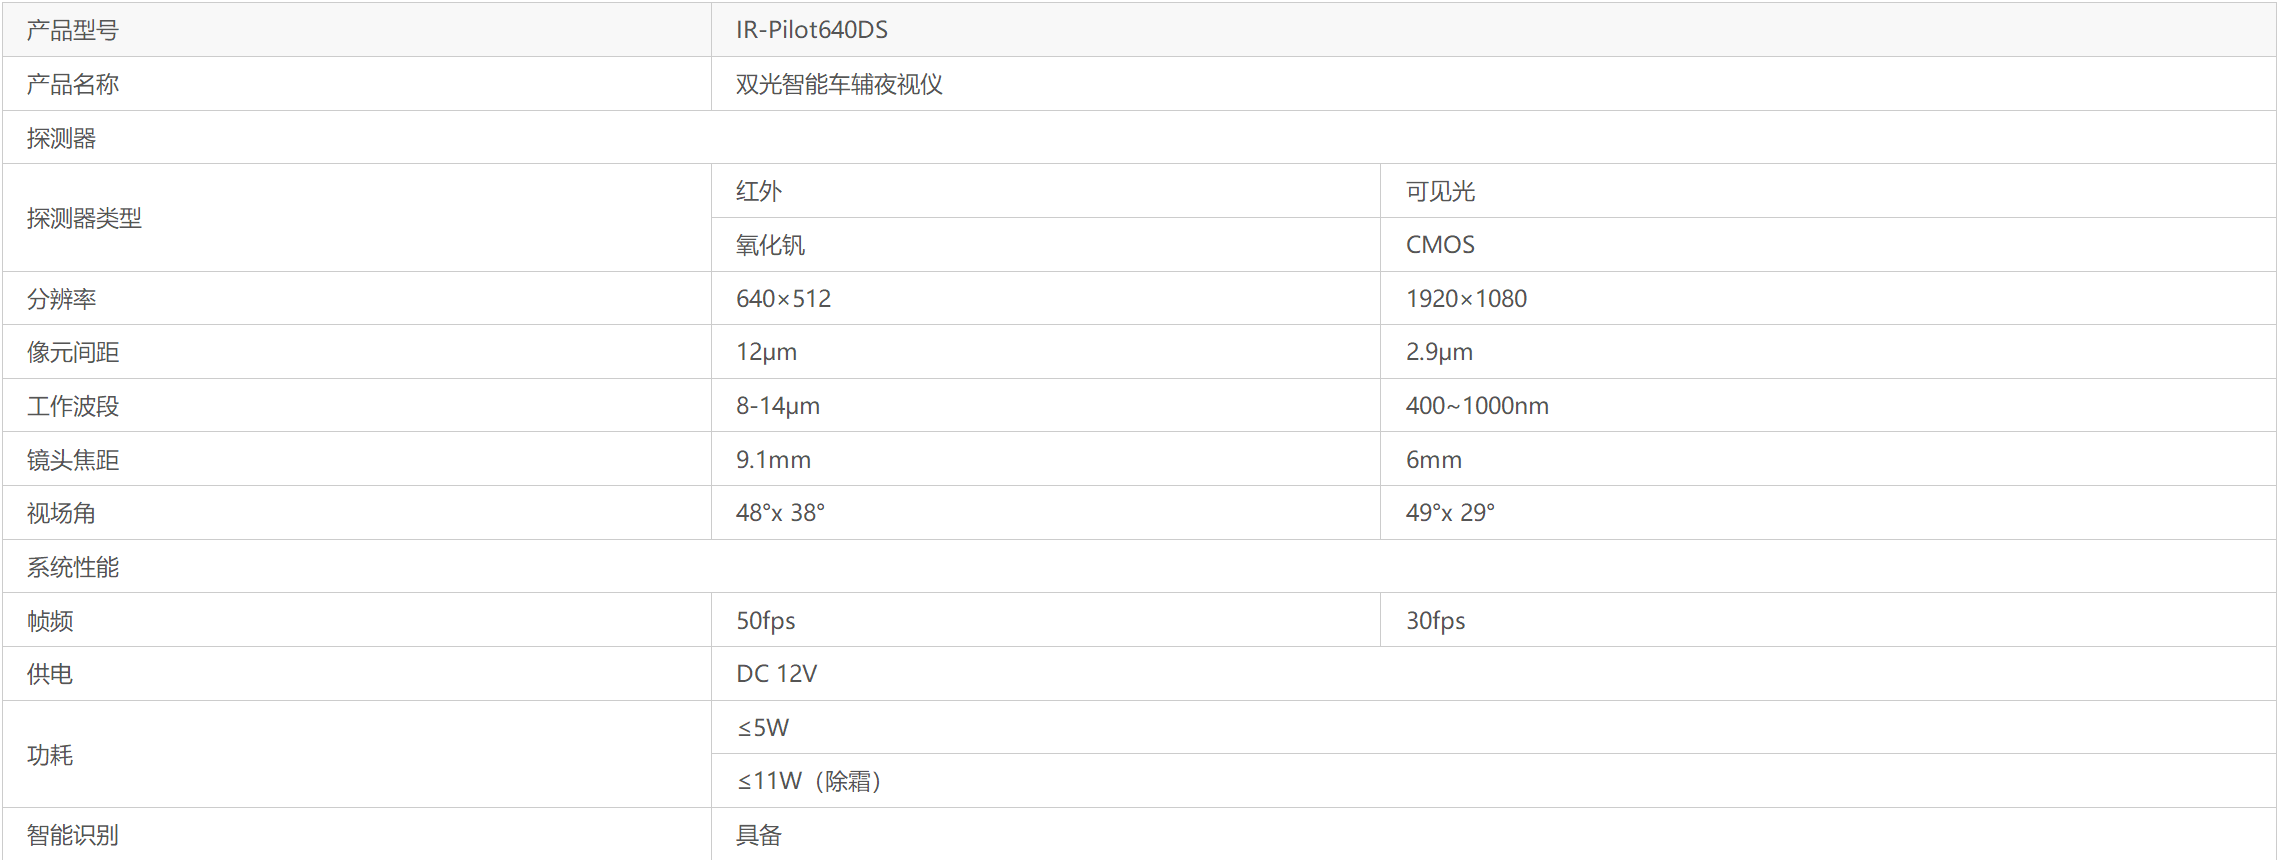This screenshot has height=860, width=2281.
Task: Click the 可见光 column header cell
Action: coord(1440,191)
